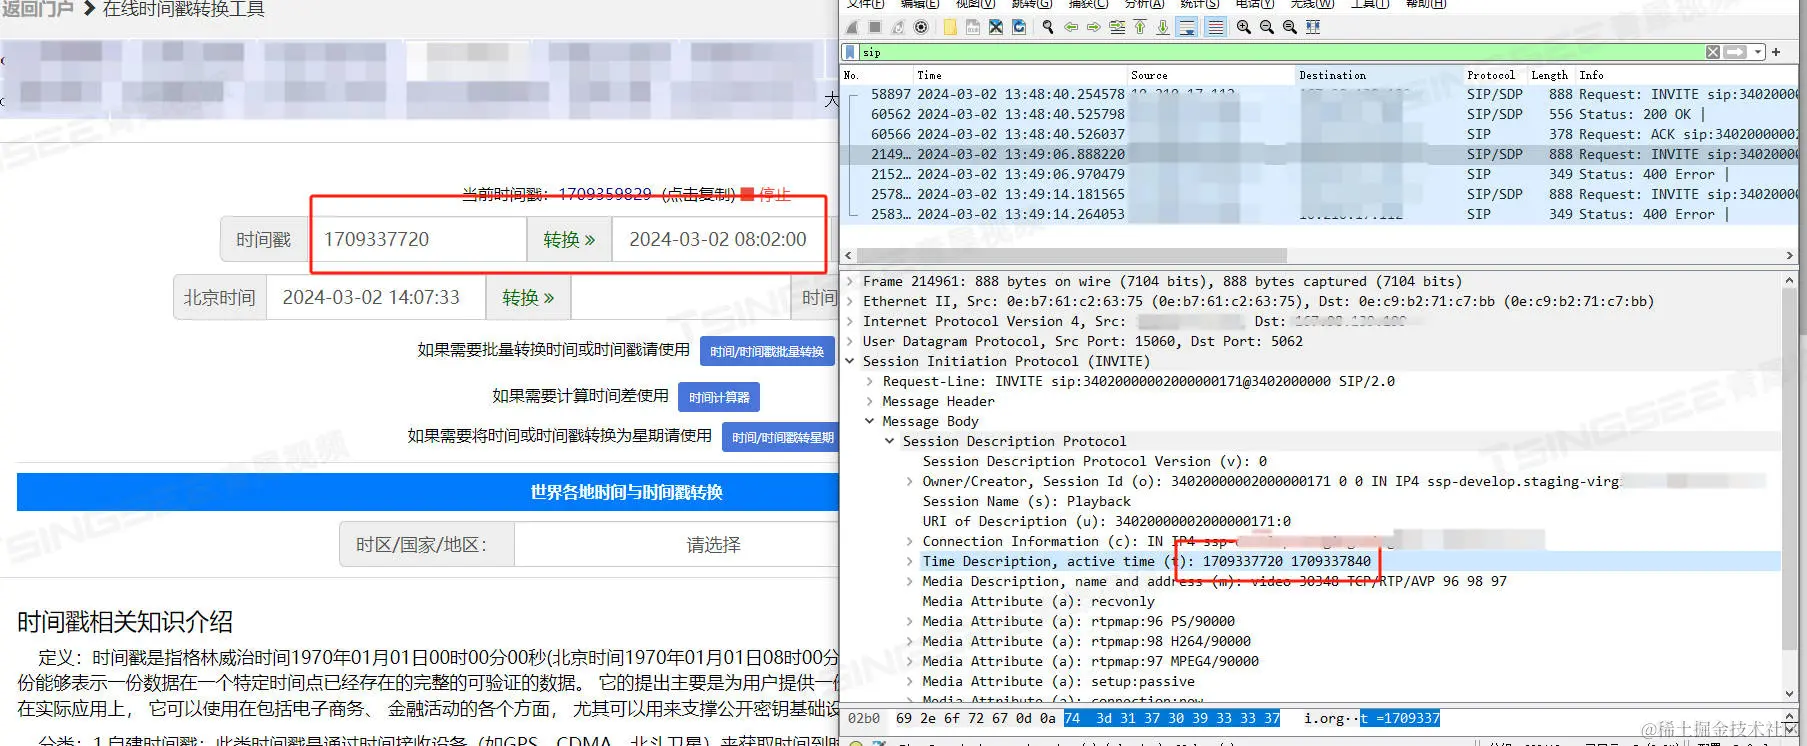Zoom out packet text in Wireshark
The height and width of the screenshot is (746, 1807).
[1267, 27]
